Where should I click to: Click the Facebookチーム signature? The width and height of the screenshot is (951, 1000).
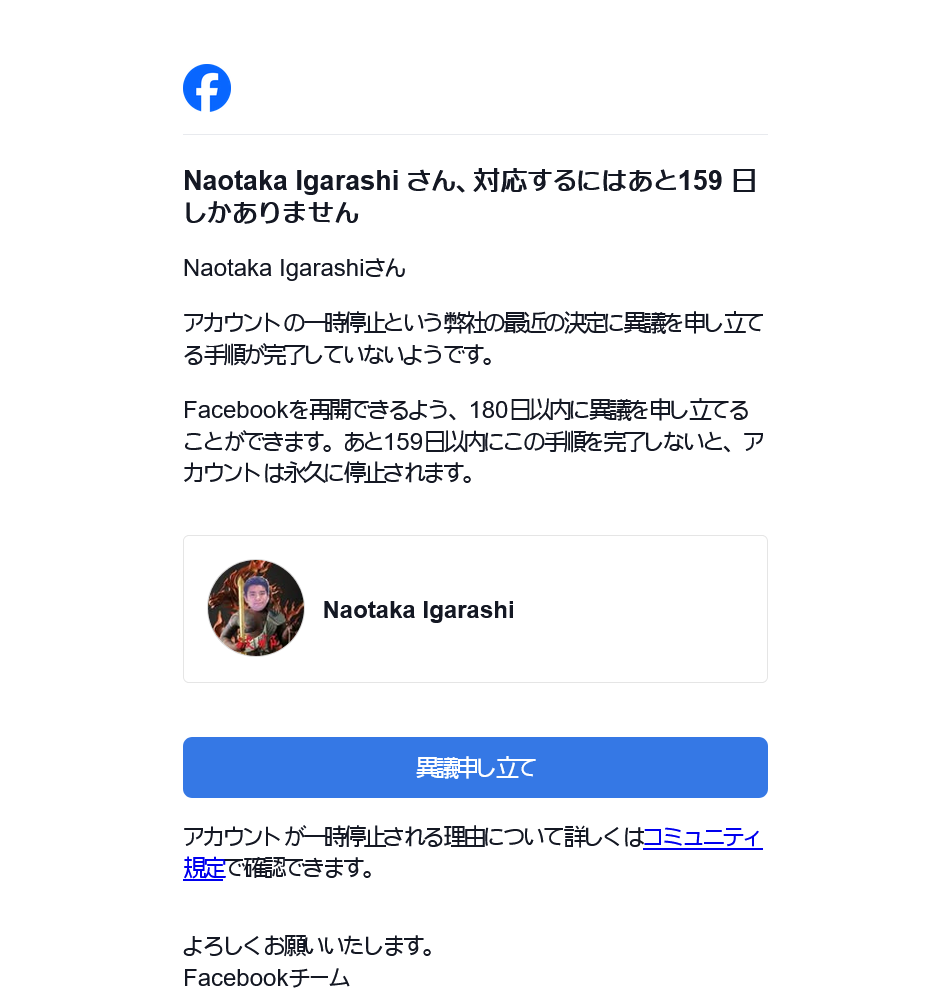[266, 978]
